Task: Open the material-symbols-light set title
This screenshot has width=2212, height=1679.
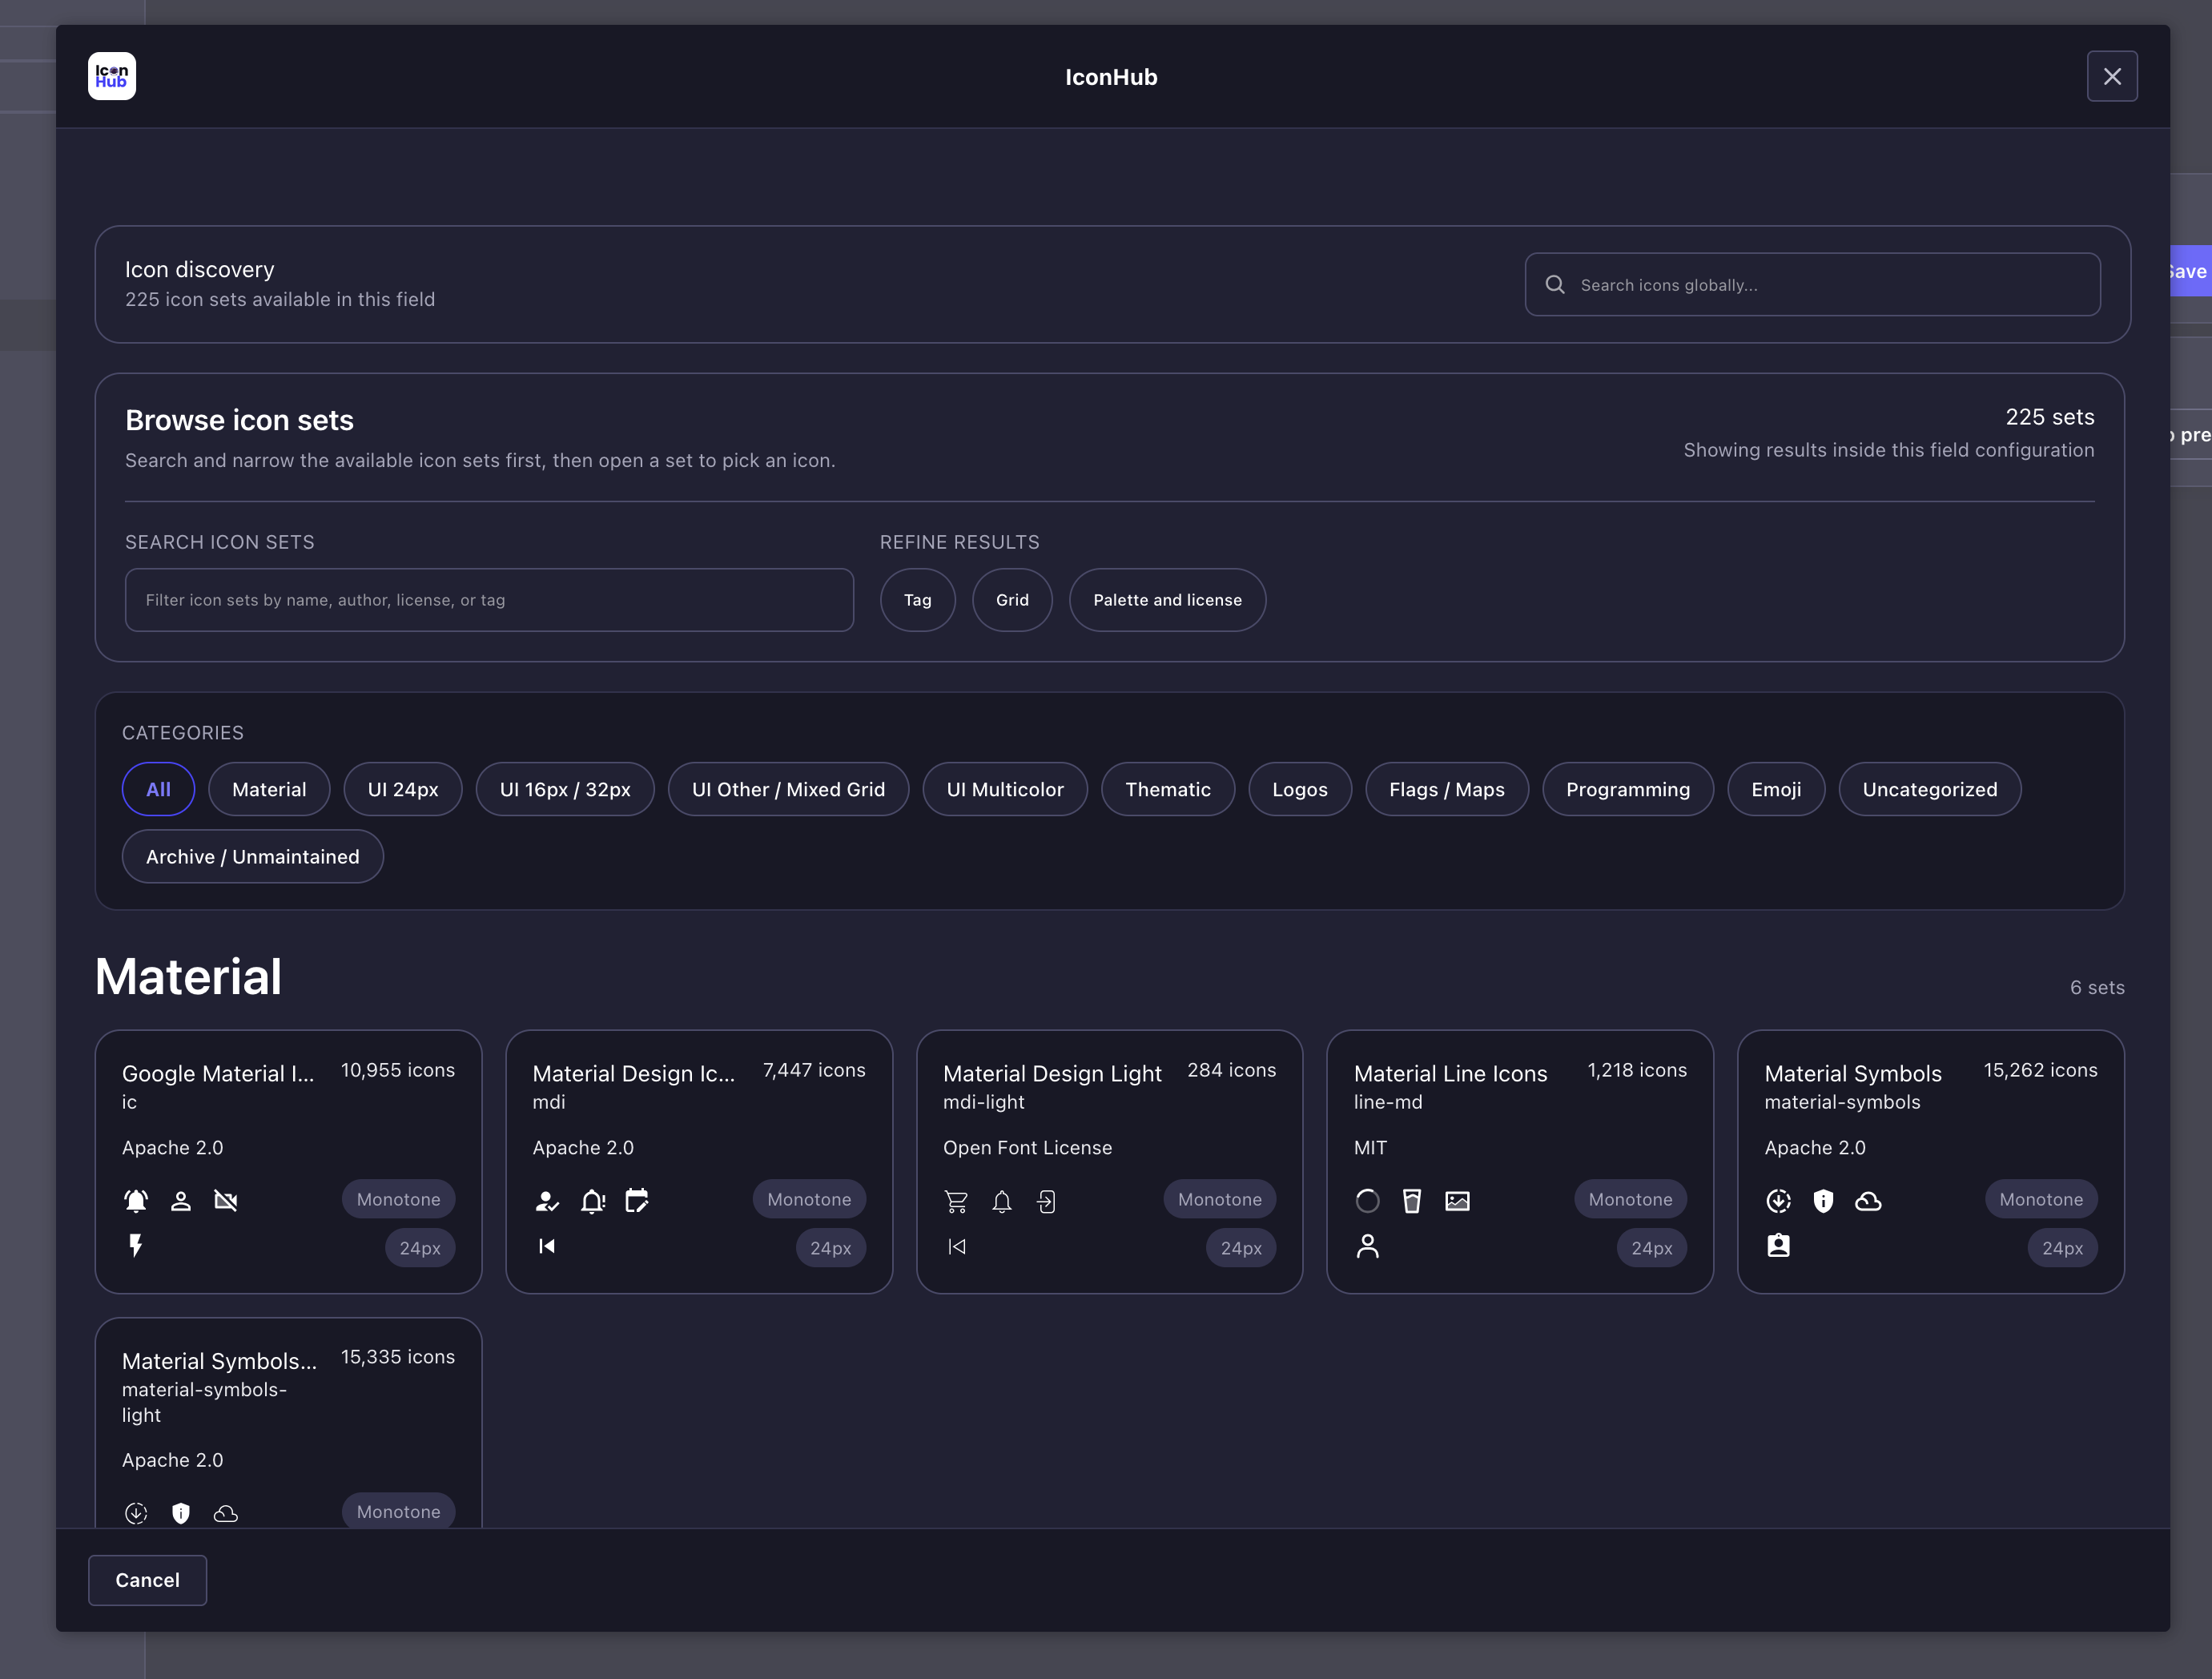Action: point(219,1361)
